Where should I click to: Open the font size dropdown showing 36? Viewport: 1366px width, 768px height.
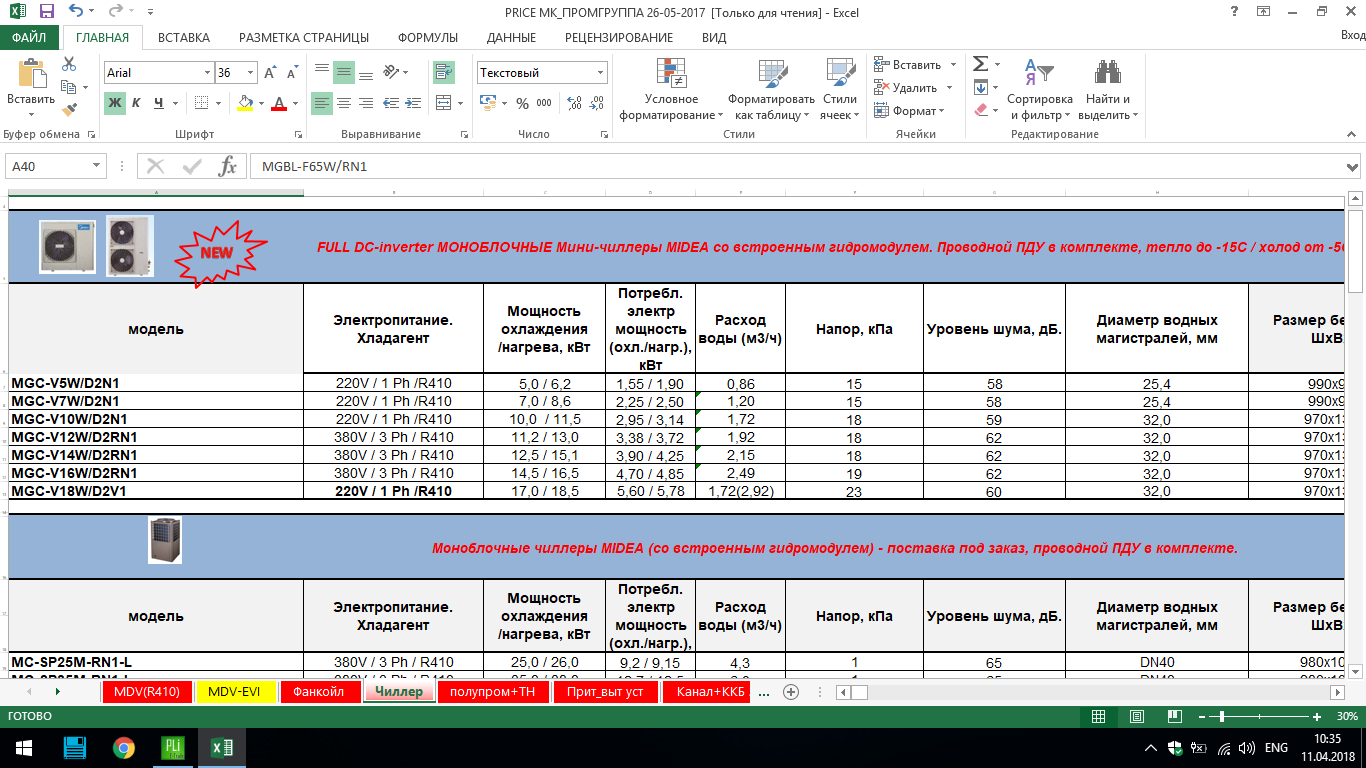click(x=251, y=73)
